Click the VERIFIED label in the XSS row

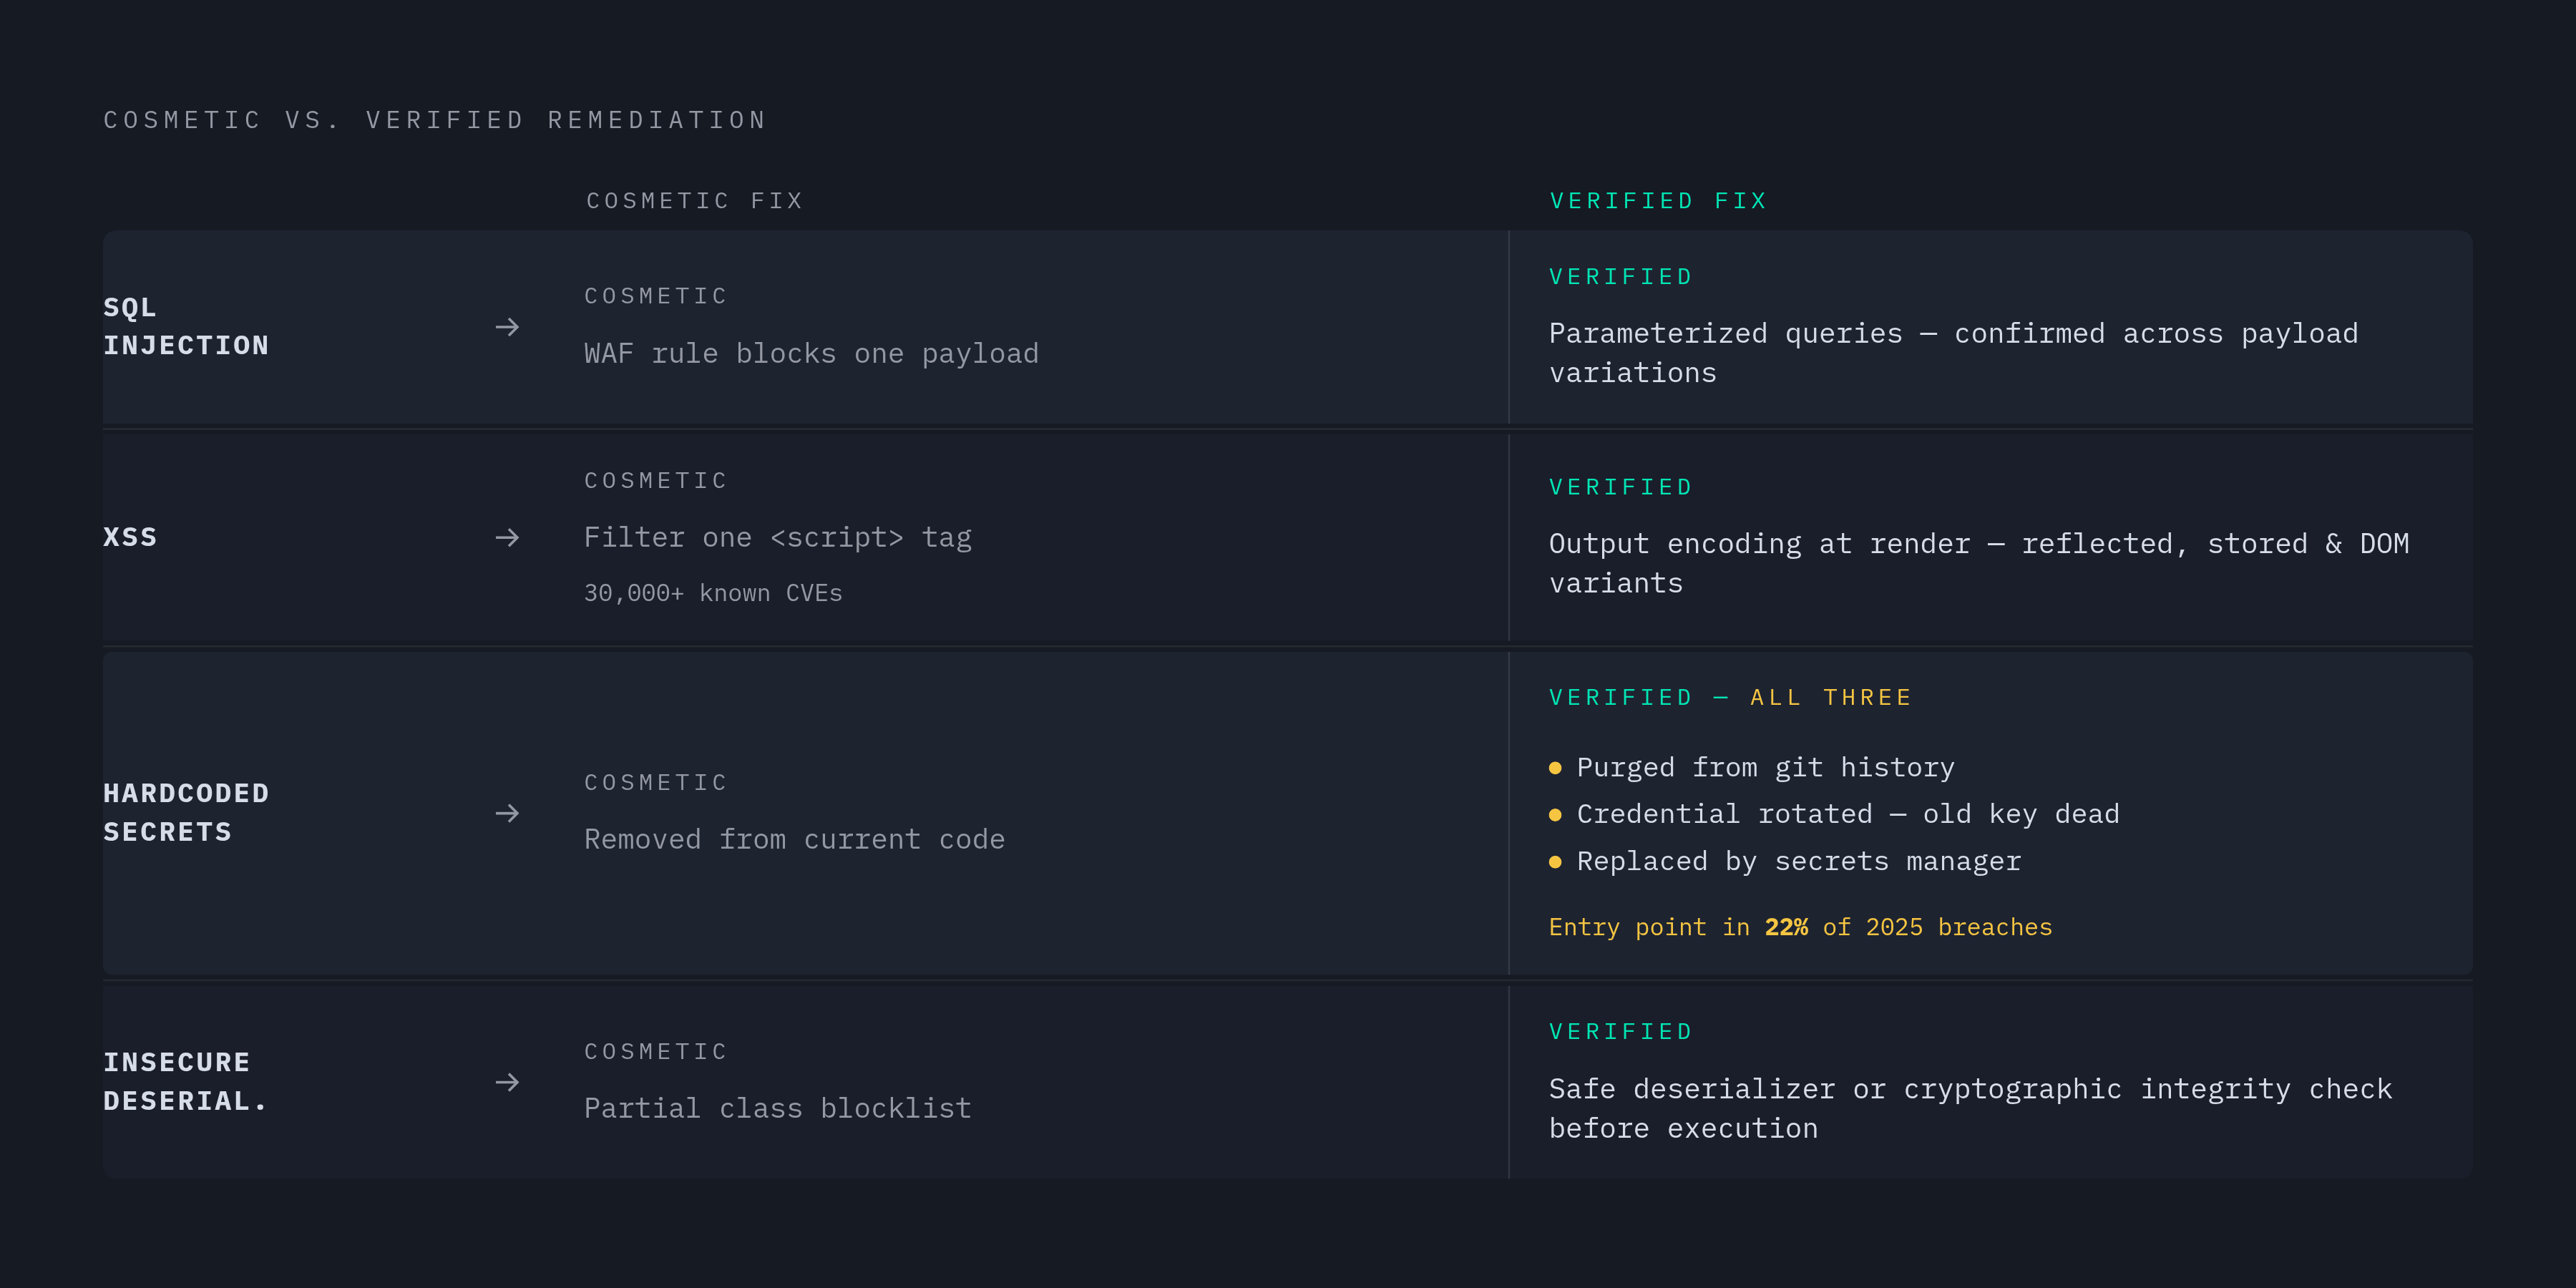click(1620, 488)
